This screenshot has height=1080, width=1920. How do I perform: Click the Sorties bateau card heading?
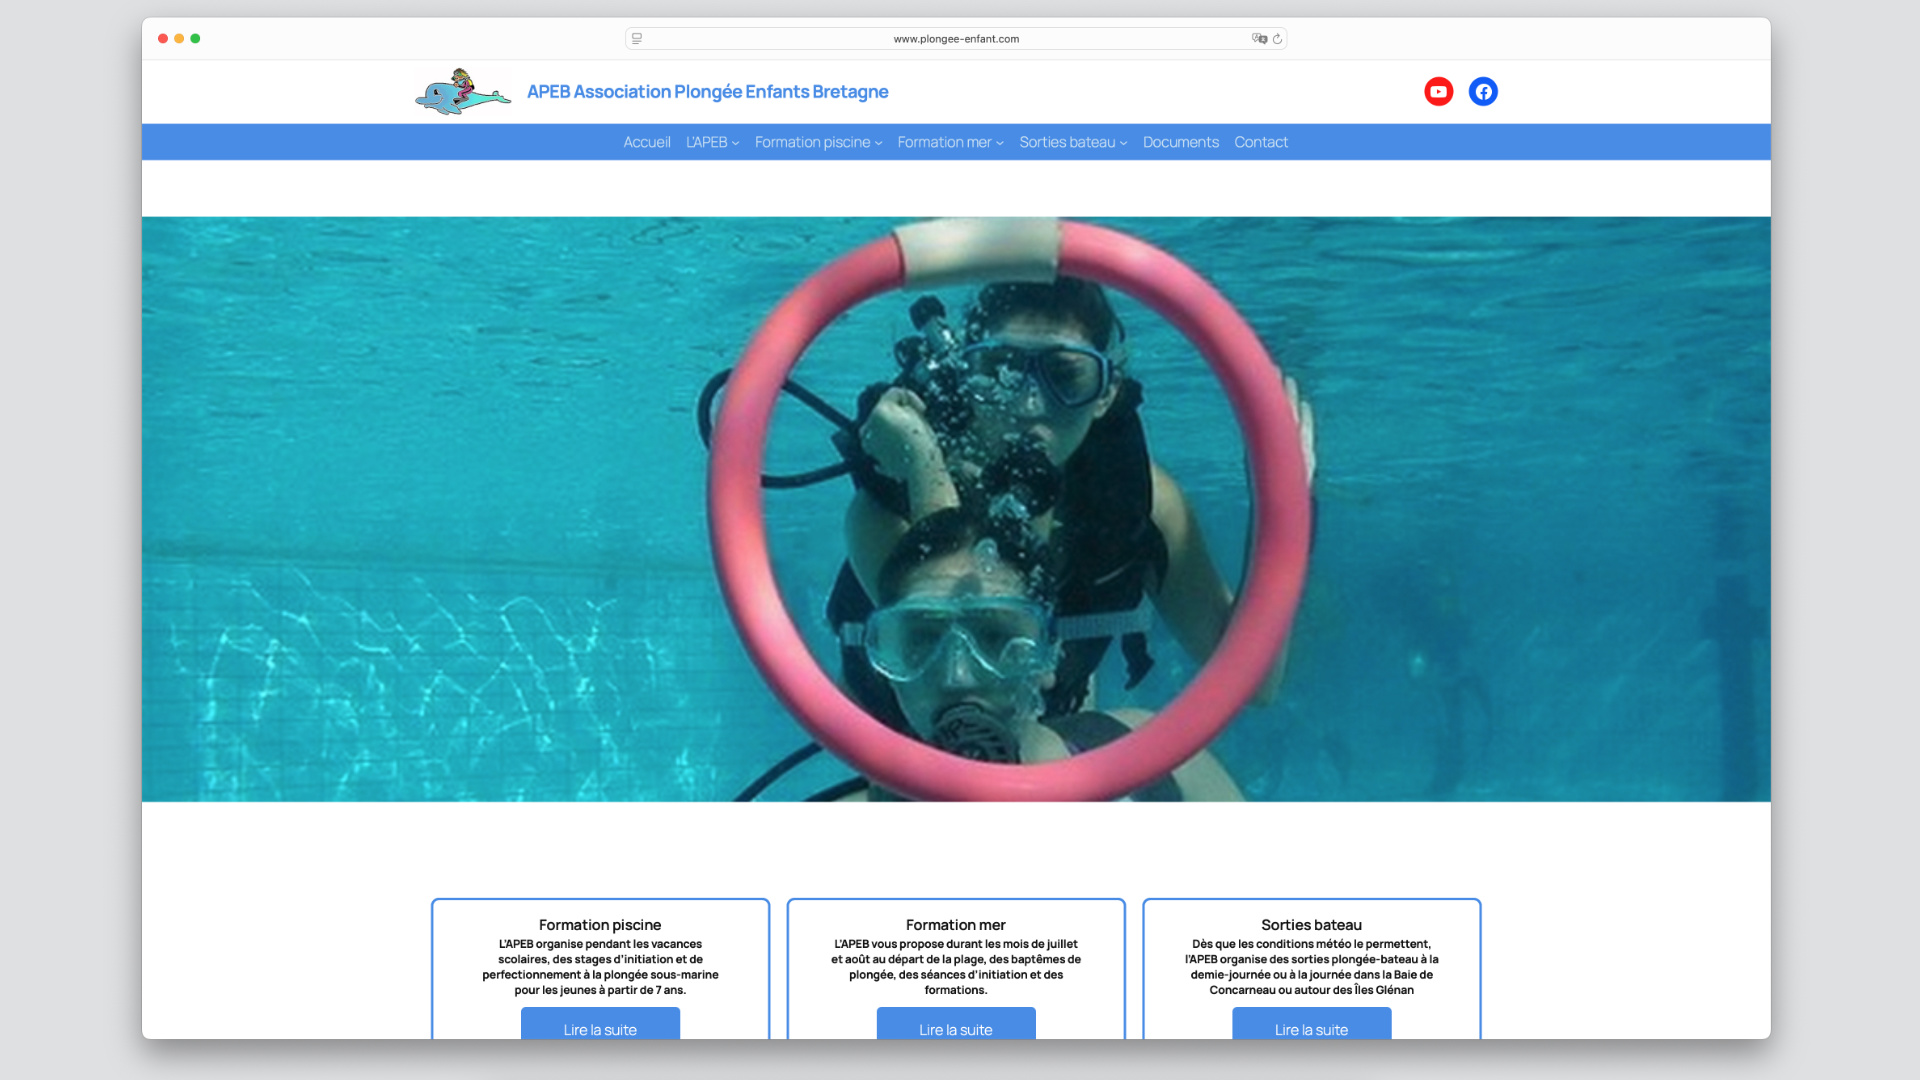tap(1312, 925)
